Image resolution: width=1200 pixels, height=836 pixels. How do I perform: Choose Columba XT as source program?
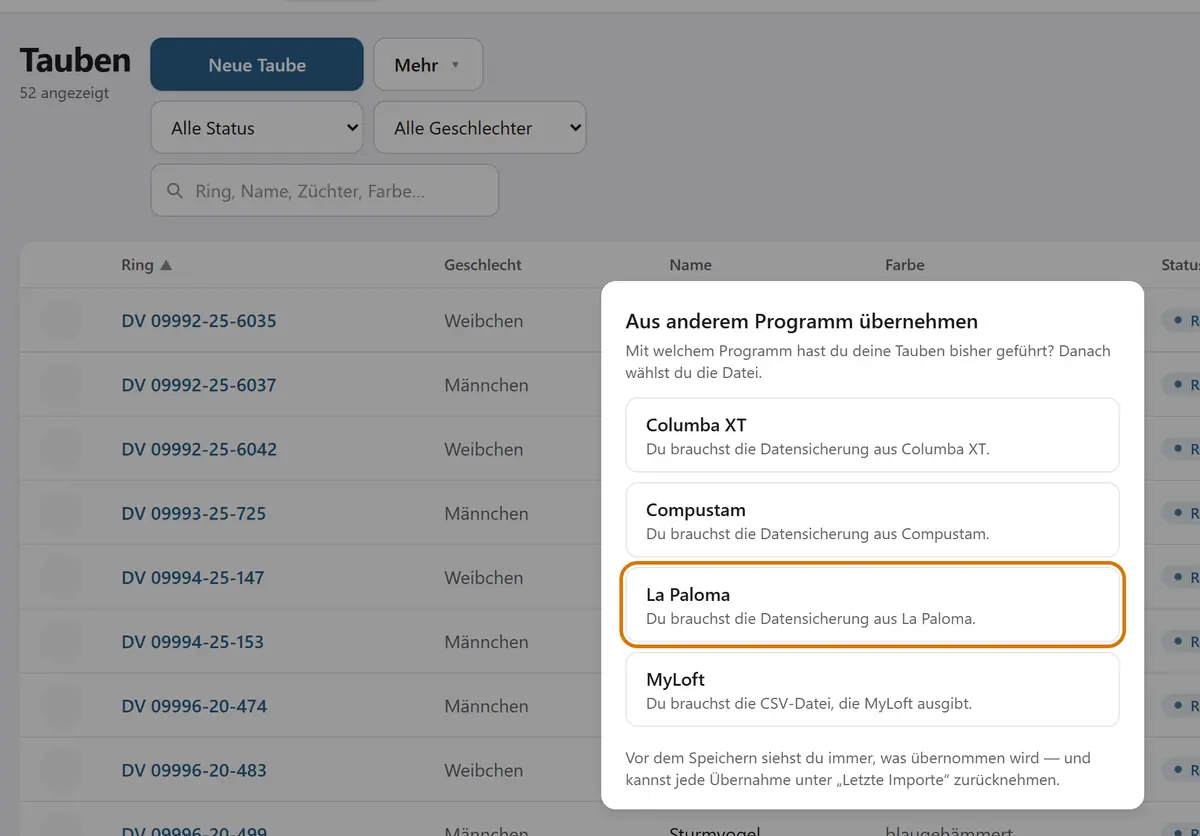[872, 435]
